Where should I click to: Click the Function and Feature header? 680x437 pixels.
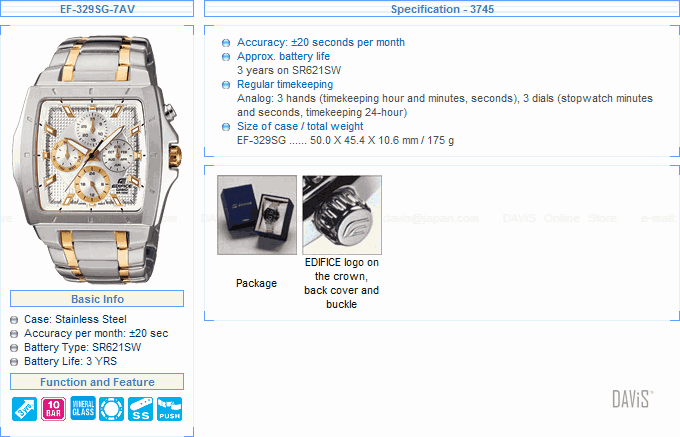coord(97,382)
